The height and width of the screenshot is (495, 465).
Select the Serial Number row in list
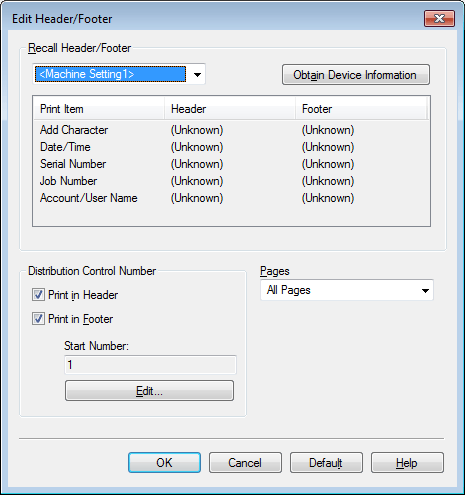coord(231,164)
